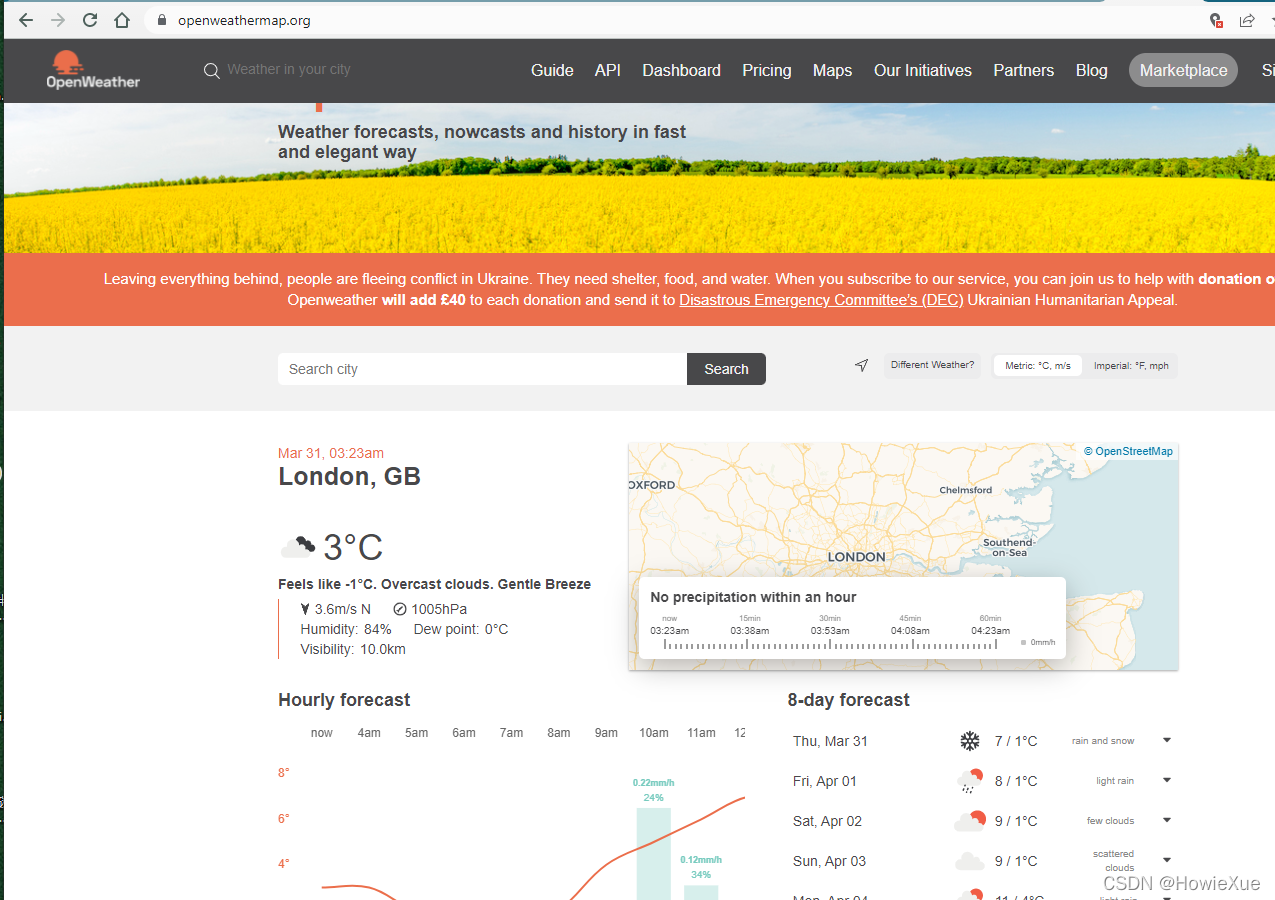Focus the Weather in your city field
The height and width of the screenshot is (900, 1275).
point(288,70)
